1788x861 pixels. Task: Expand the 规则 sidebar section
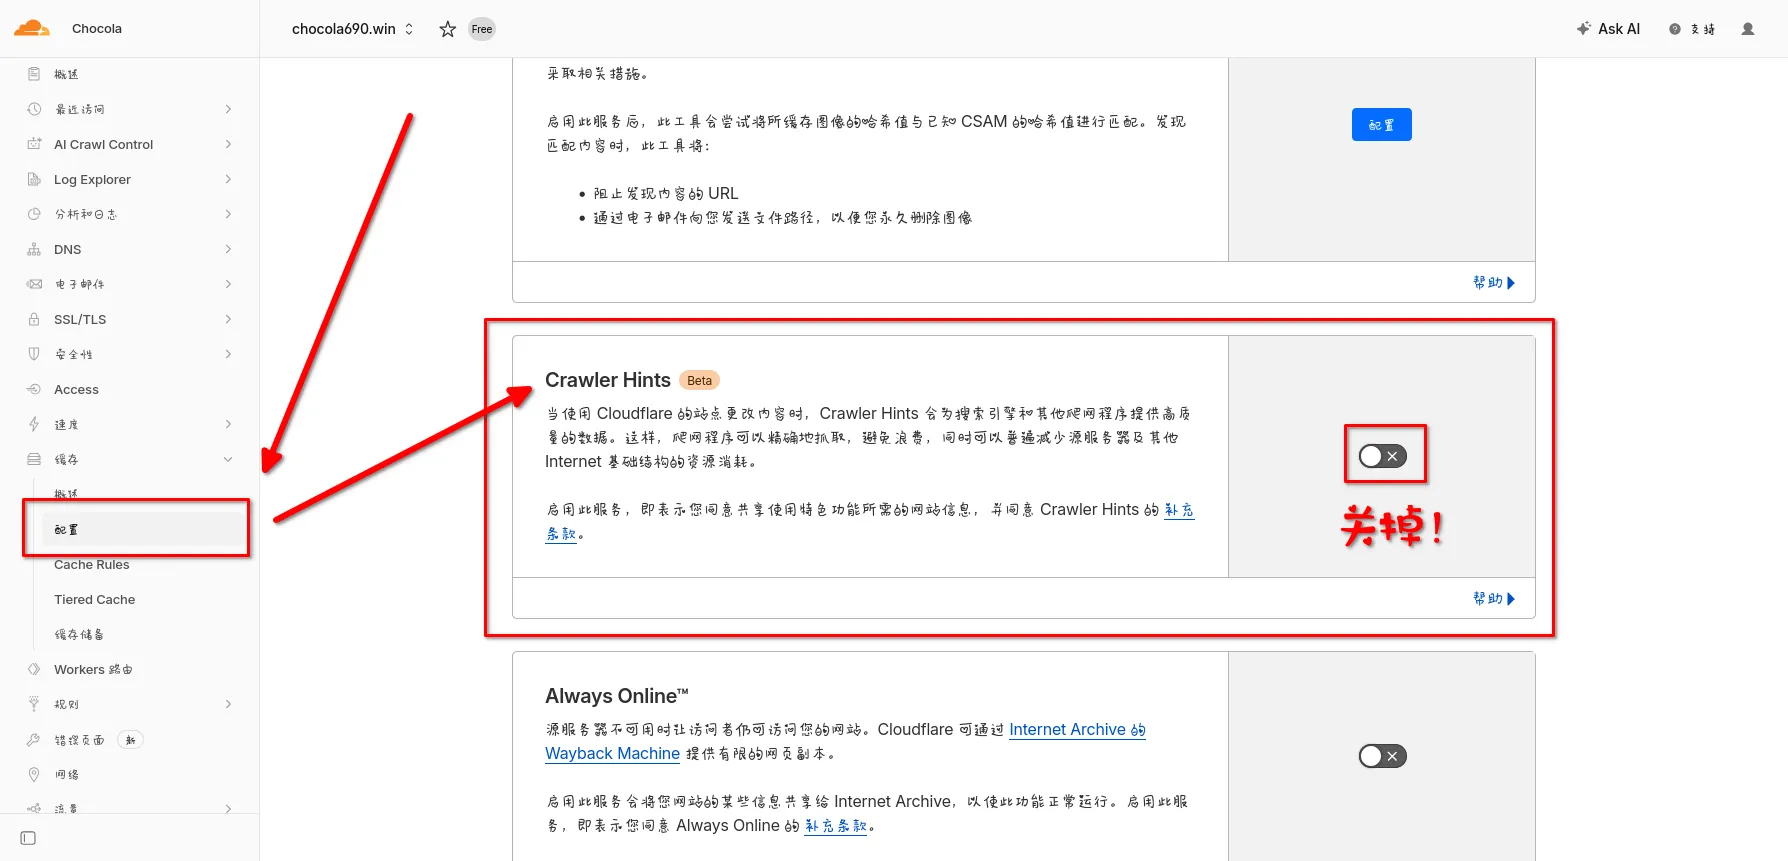coord(228,704)
